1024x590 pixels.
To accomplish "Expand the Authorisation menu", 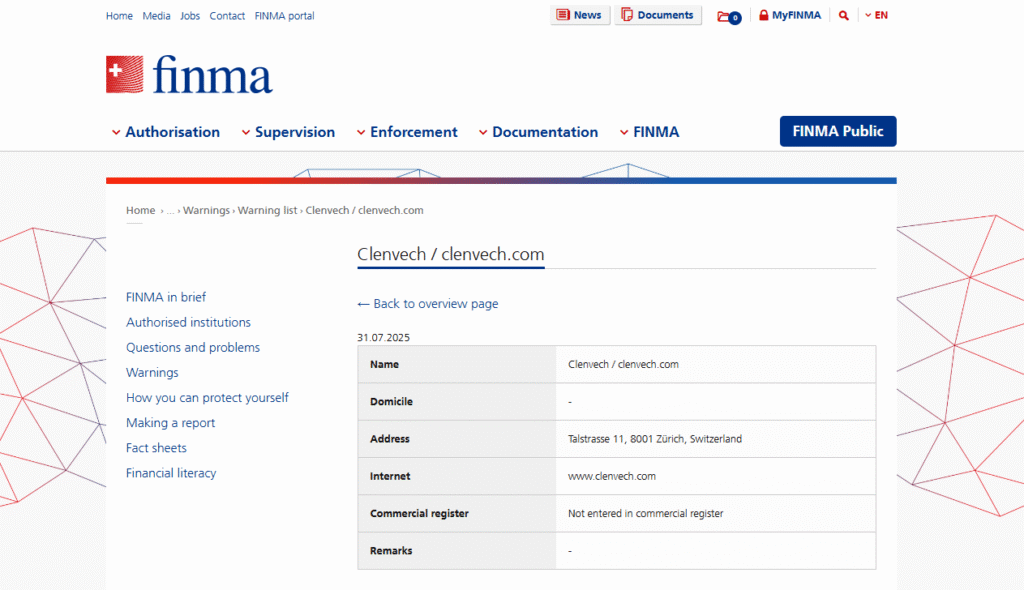I will coord(166,132).
